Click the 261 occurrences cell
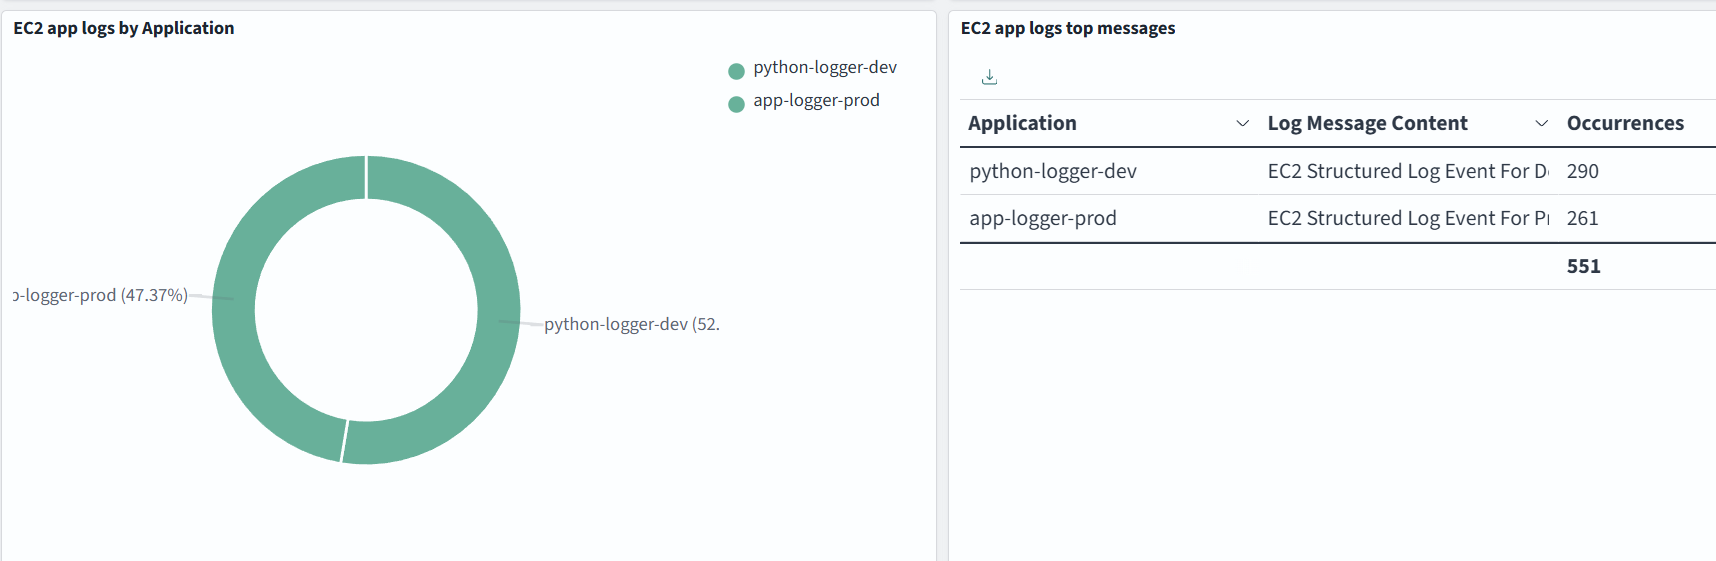Viewport: 1716px width, 561px height. (1582, 218)
